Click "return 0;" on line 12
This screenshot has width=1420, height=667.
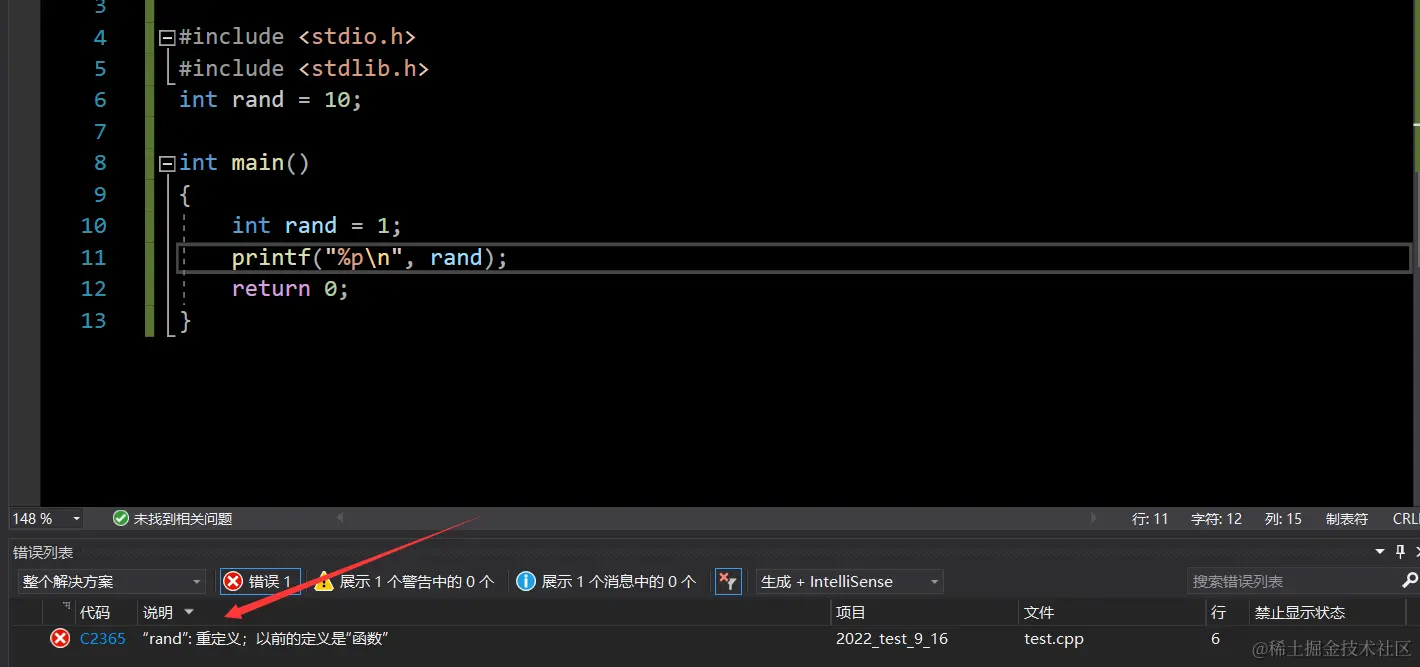point(290,289)
